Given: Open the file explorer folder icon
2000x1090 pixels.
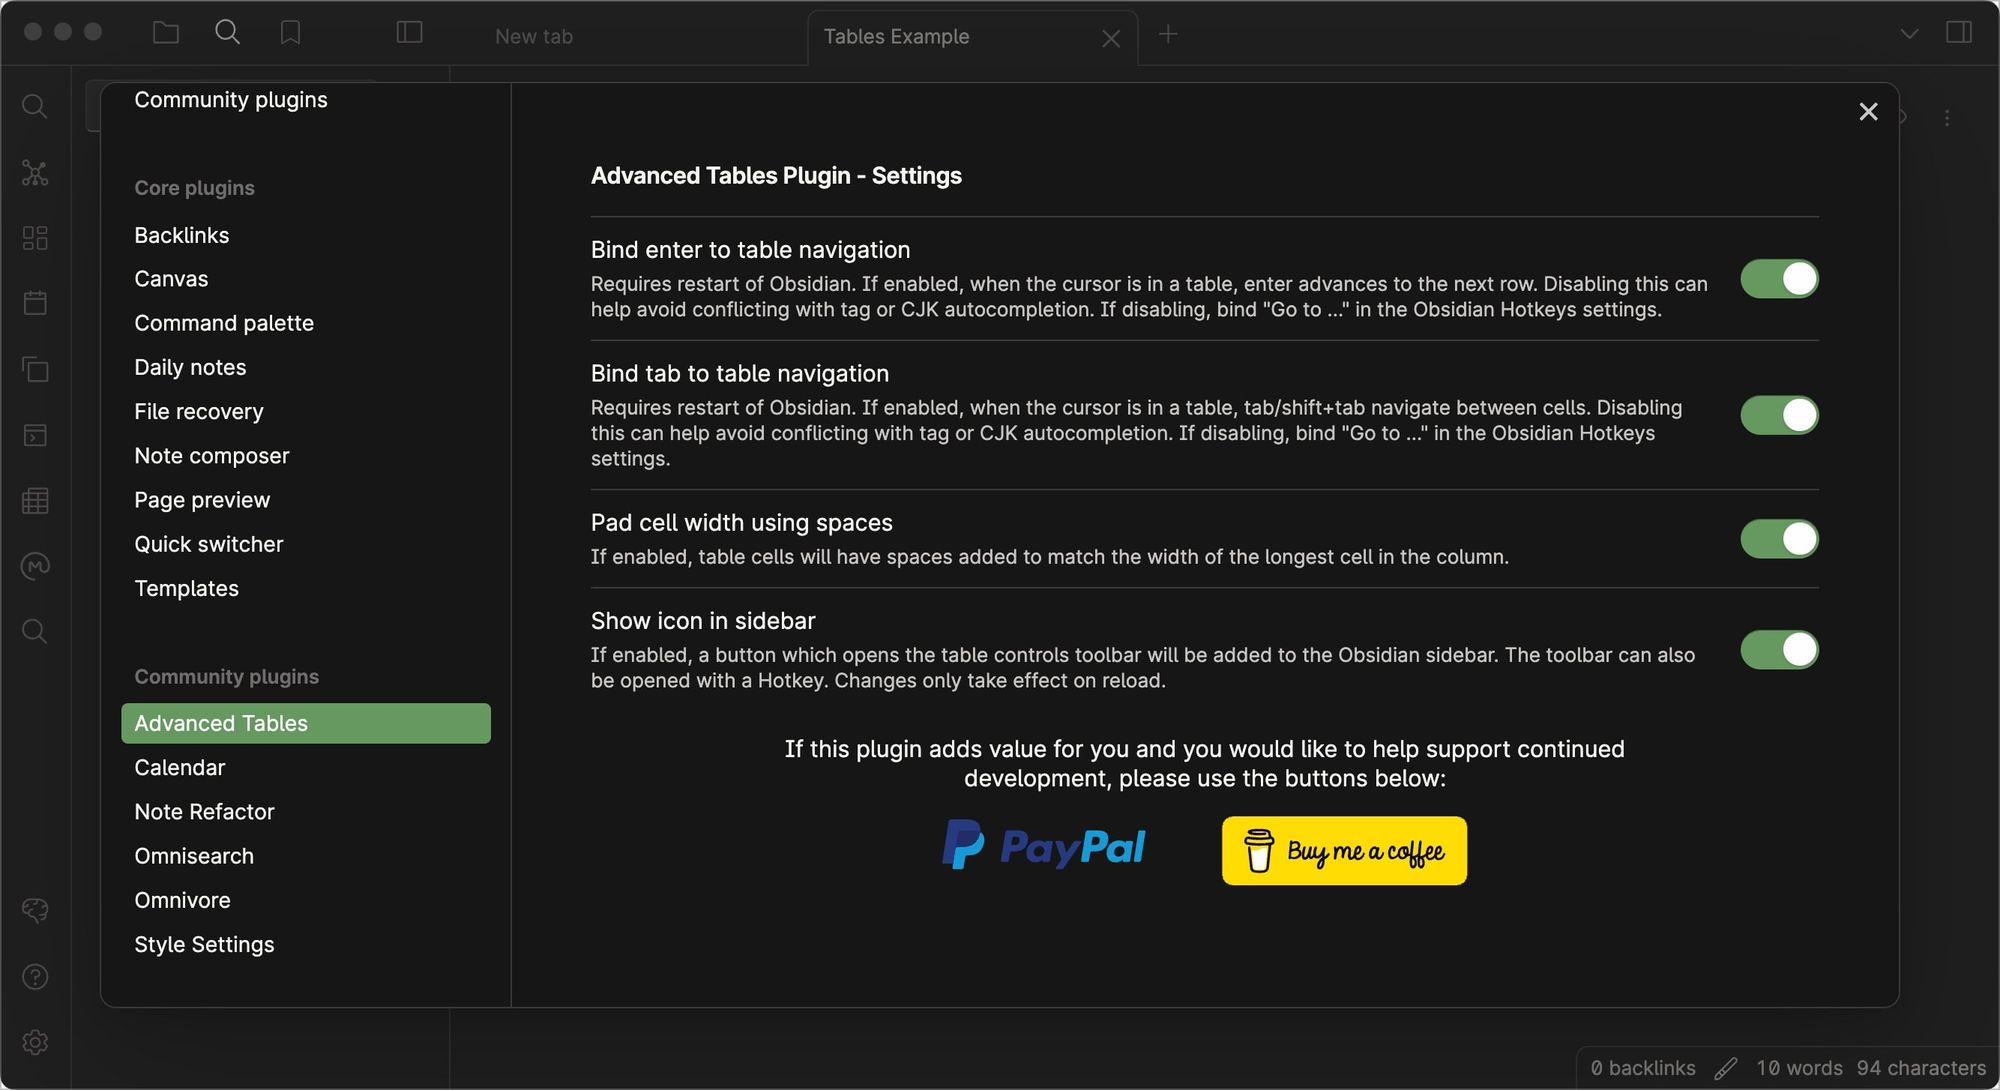Looking at the screenshot, I should tap(166, 33).
